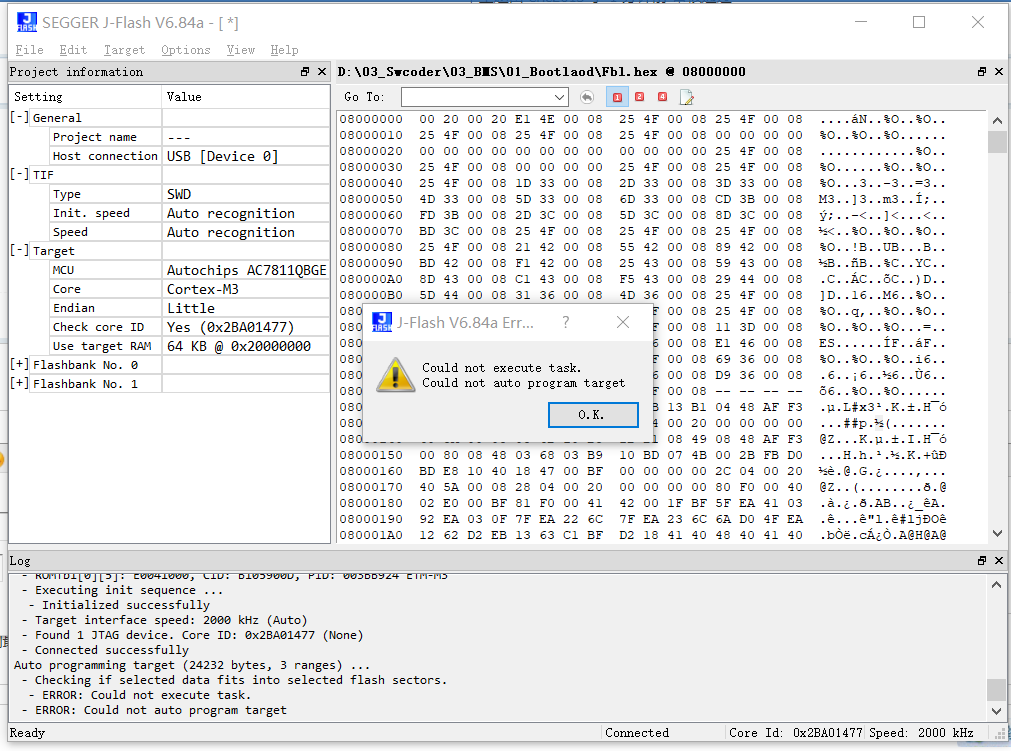Click log line 'ERROR: Could not auto program target'
The image size is (1011, 751).
(161, 710)
